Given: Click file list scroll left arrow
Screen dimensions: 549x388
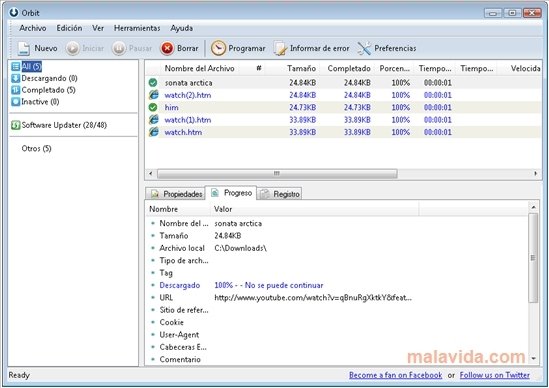Looking at the screenshot, I should (x=151, y=173).
